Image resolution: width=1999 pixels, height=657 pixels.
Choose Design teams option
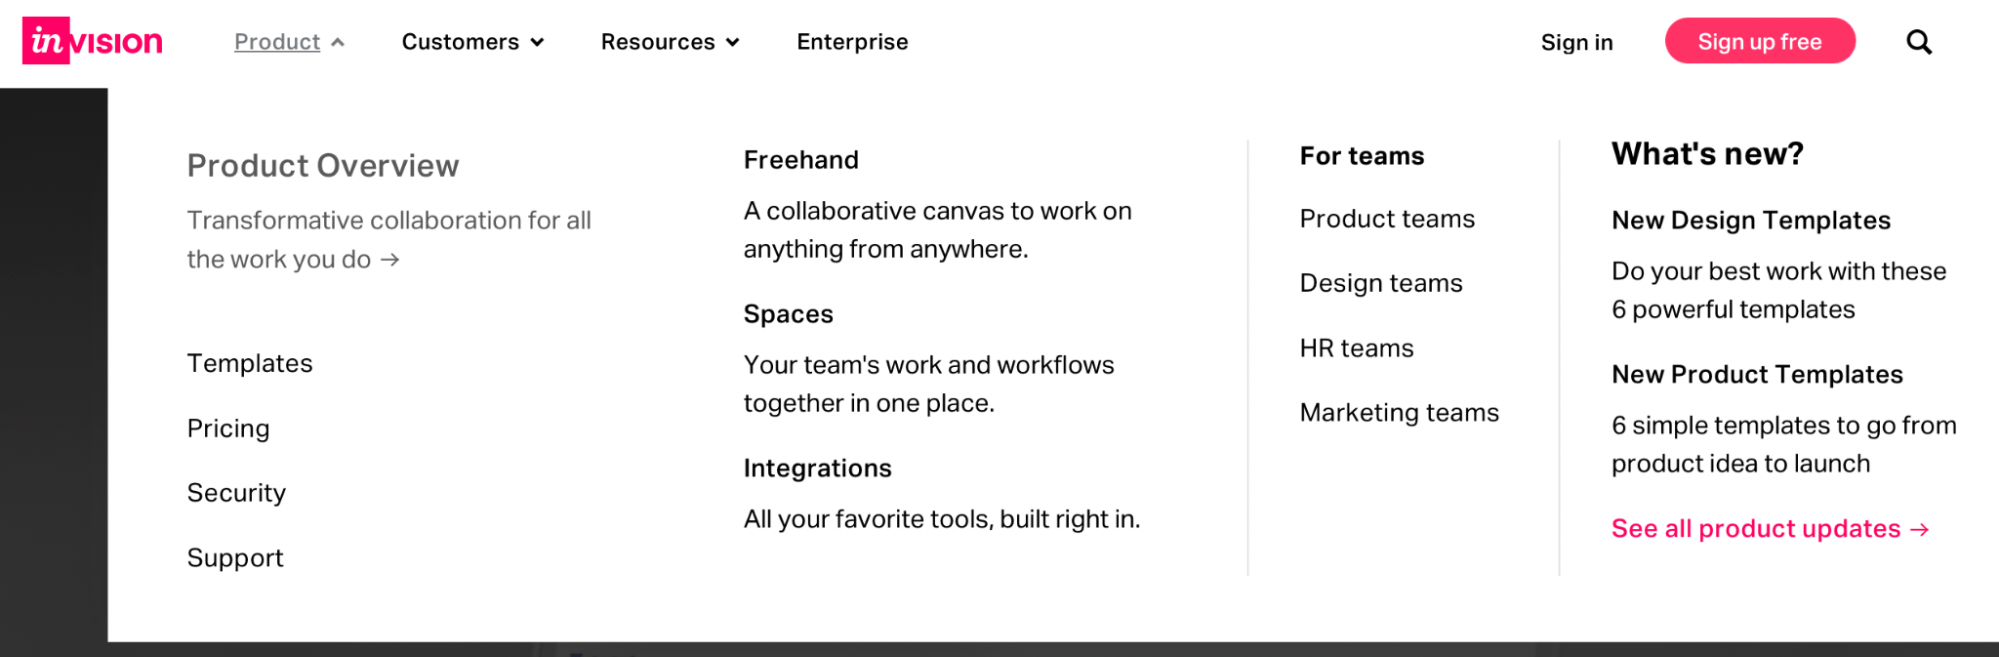pyautogui.click(x=1381, y=283)
